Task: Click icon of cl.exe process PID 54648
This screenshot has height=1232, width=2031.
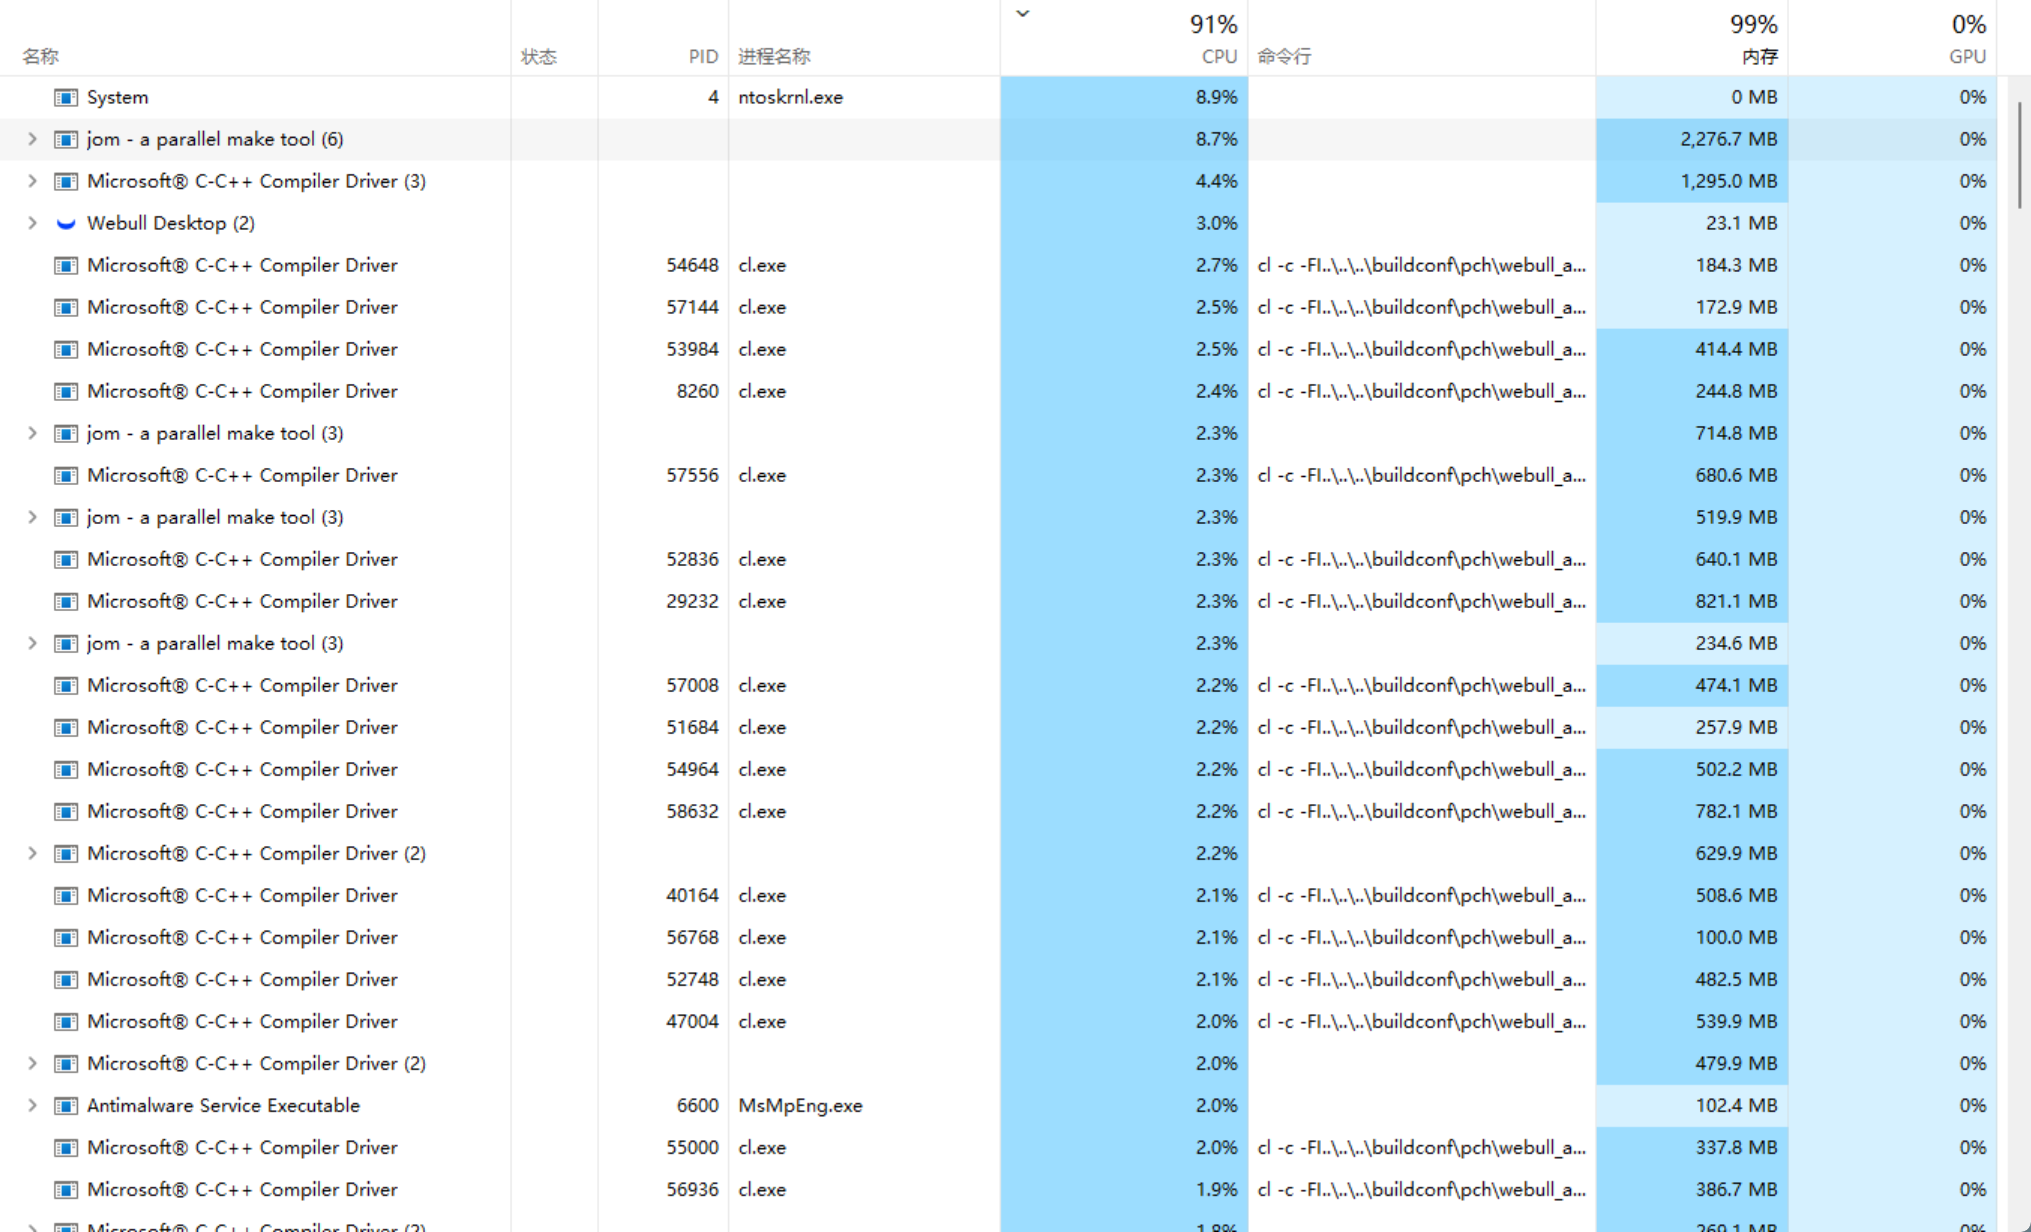Action: click(66, 265)
